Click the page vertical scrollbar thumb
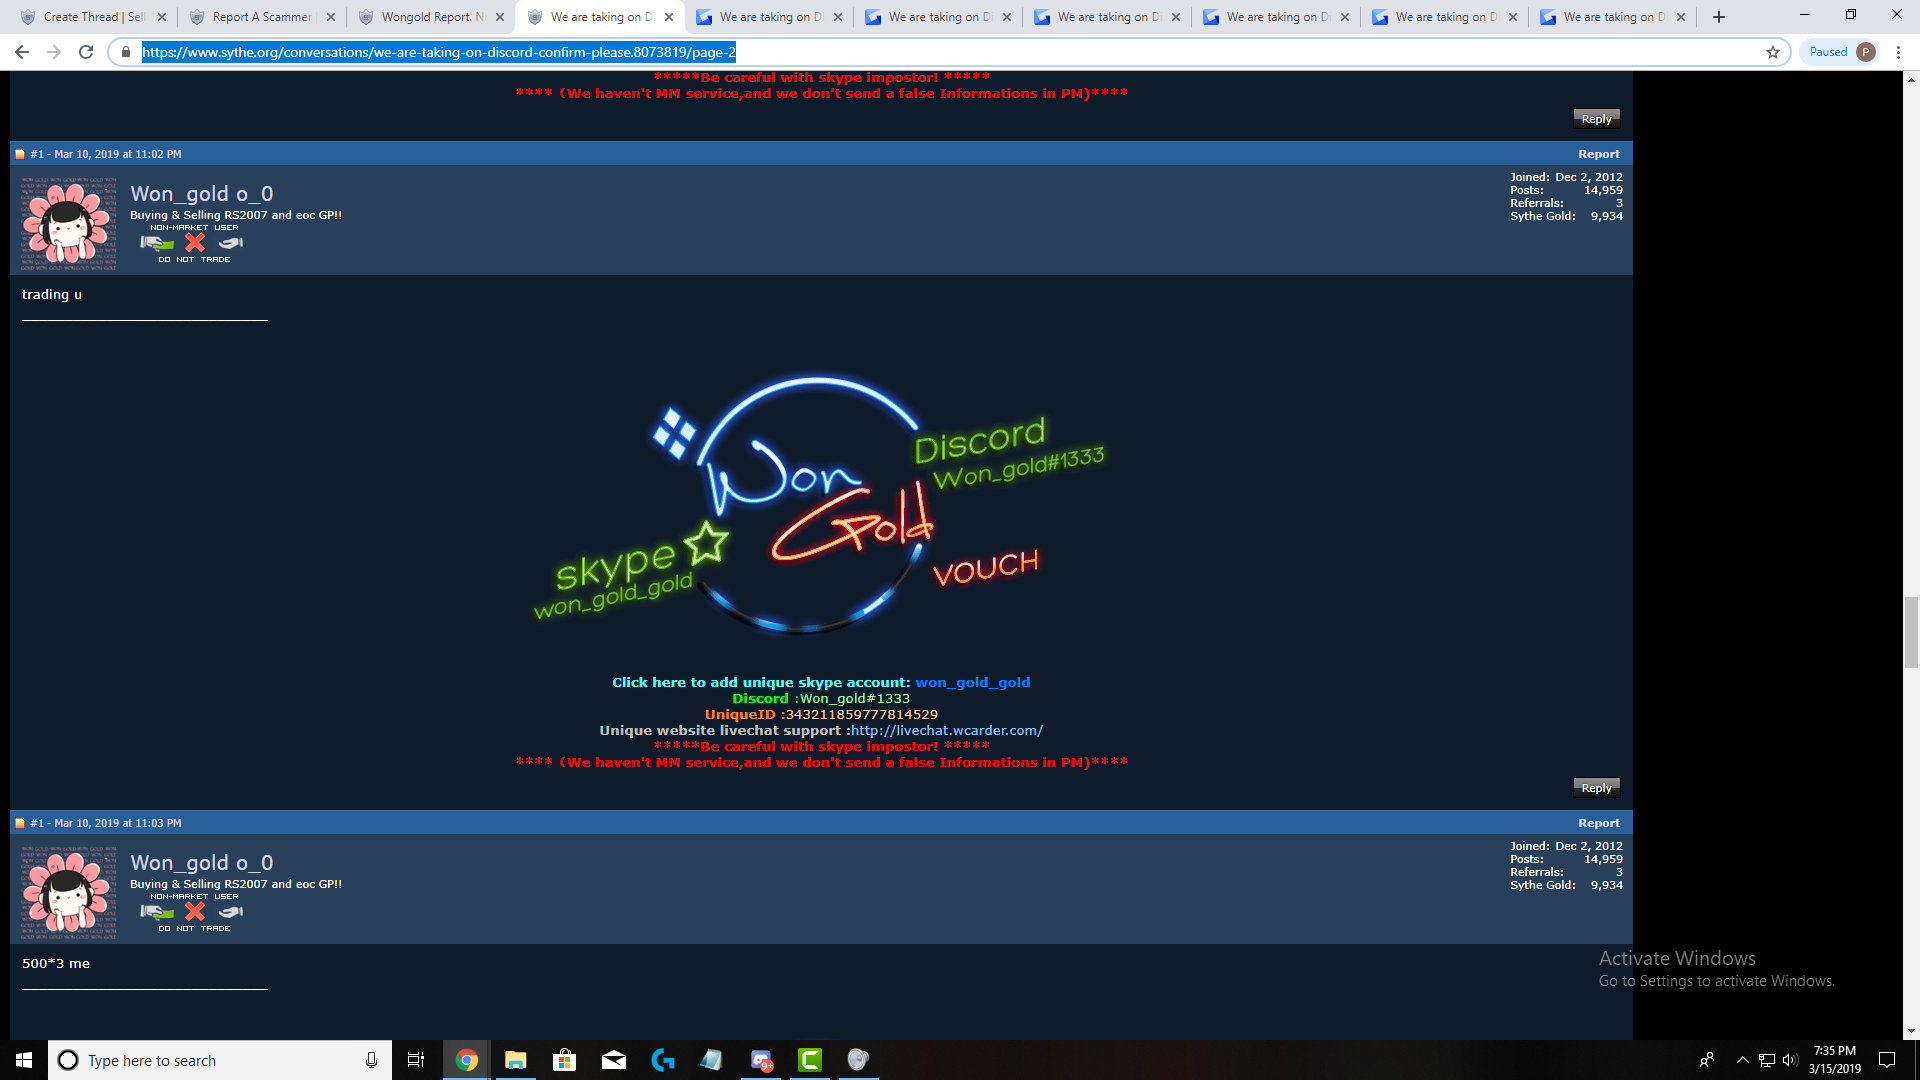The width and height of the screenshot is (1920, 1080). pyautogui.click(x=1911, y=632)
